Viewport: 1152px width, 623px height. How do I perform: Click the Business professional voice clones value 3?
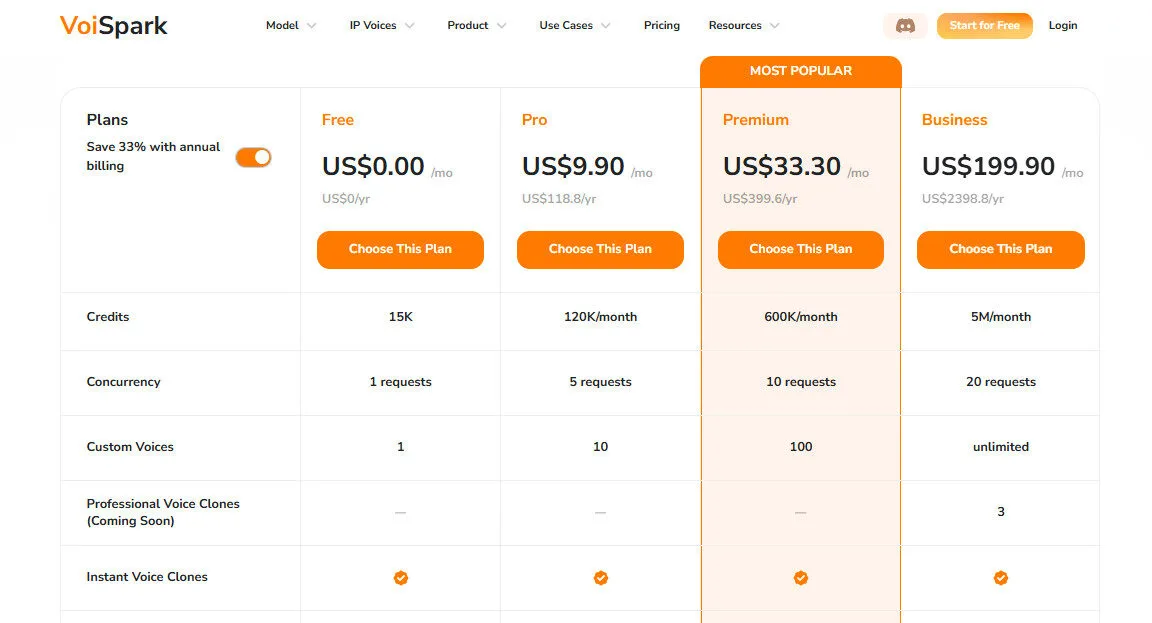click(x=1001, y=512)
